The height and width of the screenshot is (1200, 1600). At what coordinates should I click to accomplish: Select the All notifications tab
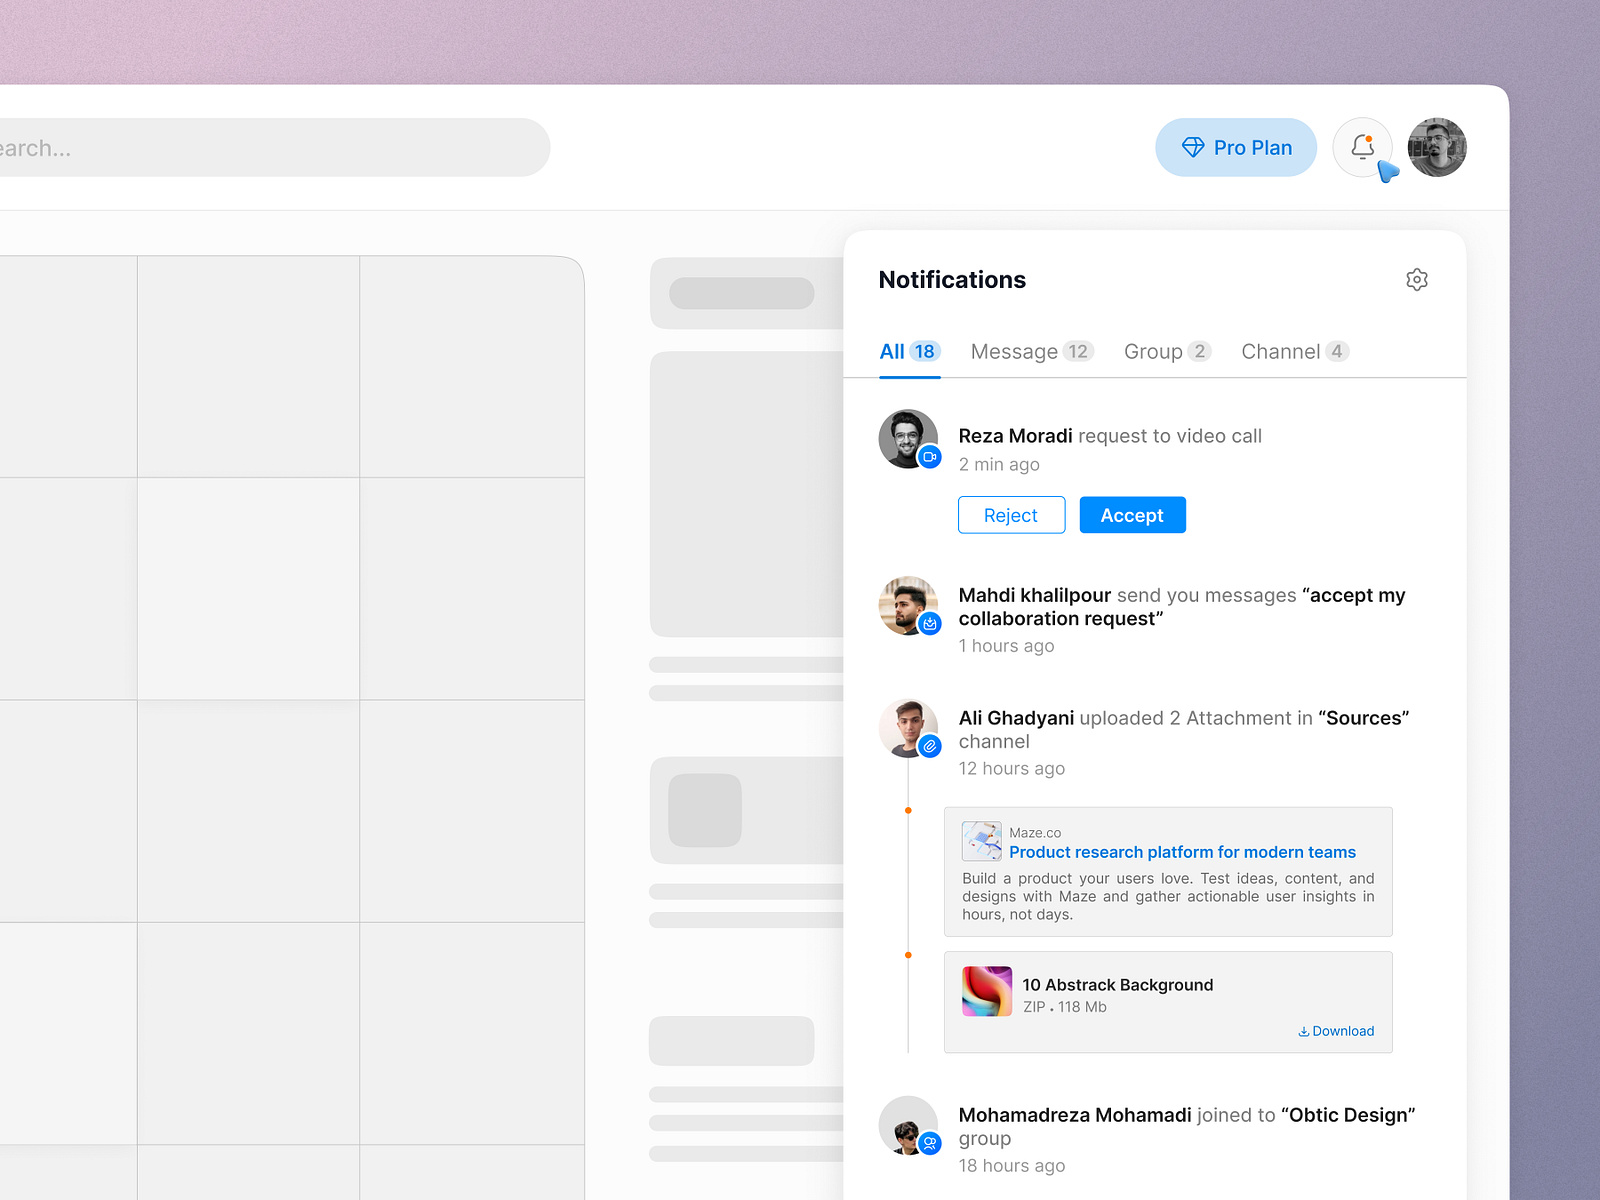[x=908, y=351]
